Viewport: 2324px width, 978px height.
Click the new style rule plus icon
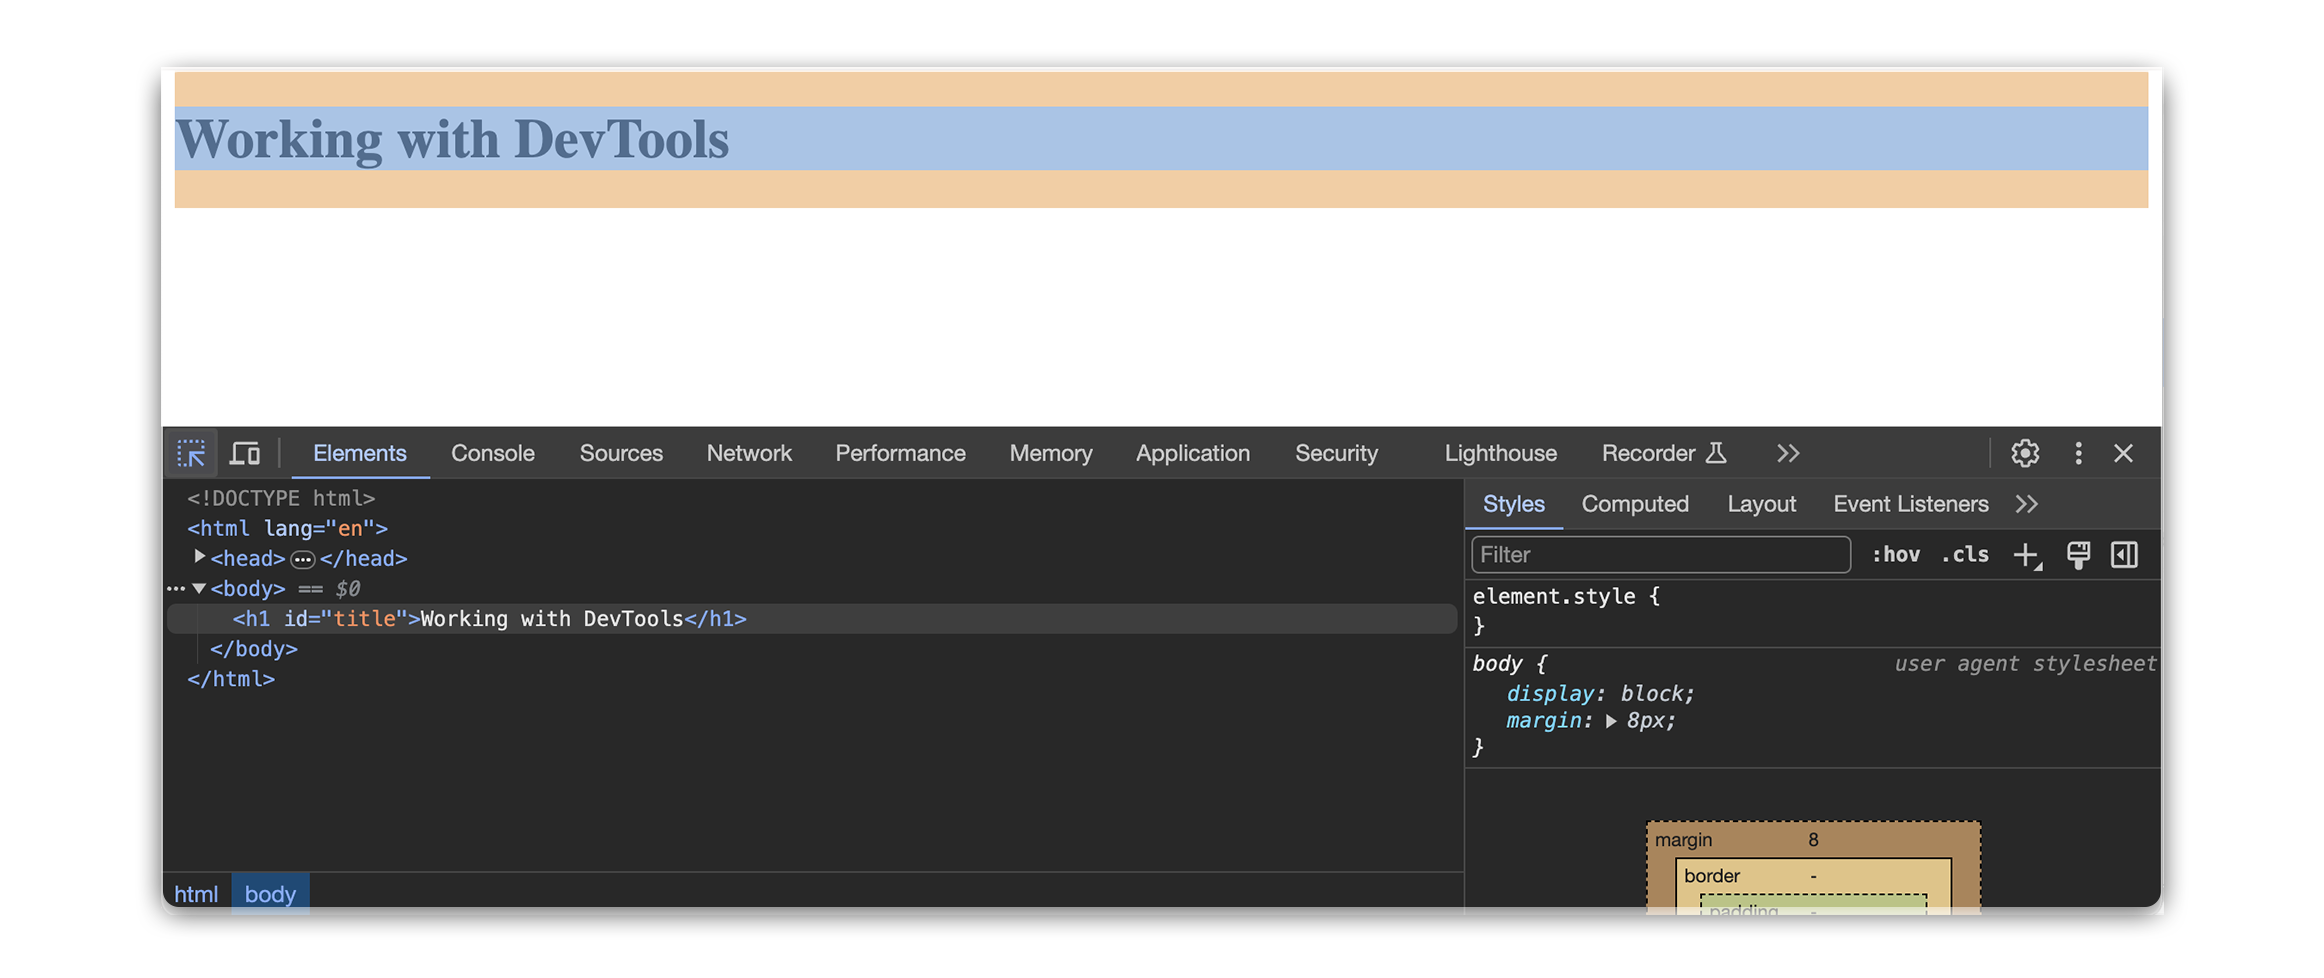pyautogui.click(x=2026, y=555)
